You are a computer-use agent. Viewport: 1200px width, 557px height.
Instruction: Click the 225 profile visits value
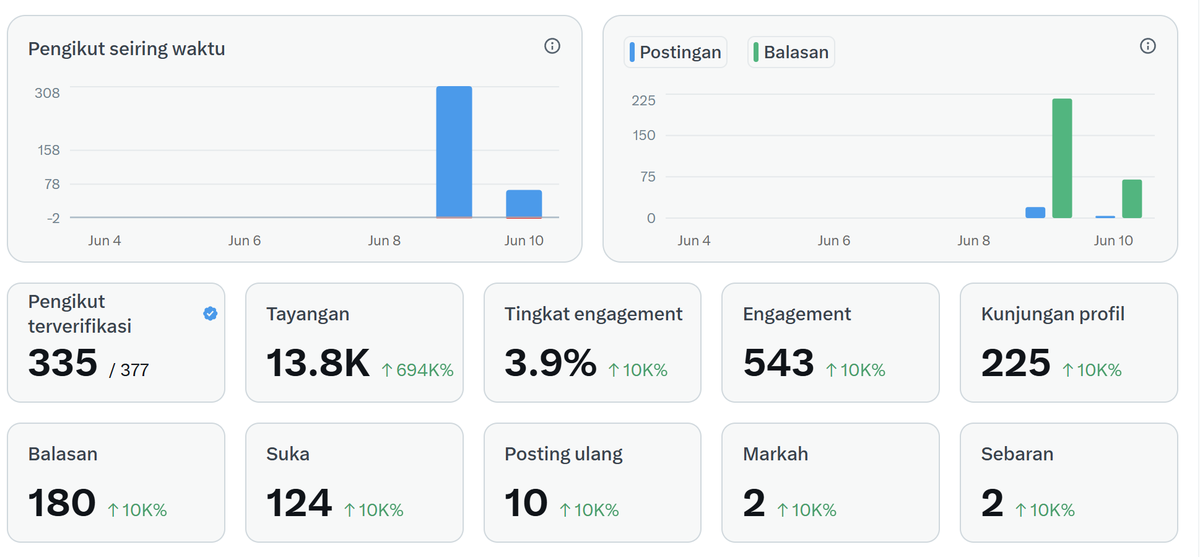coord(1016,363)
